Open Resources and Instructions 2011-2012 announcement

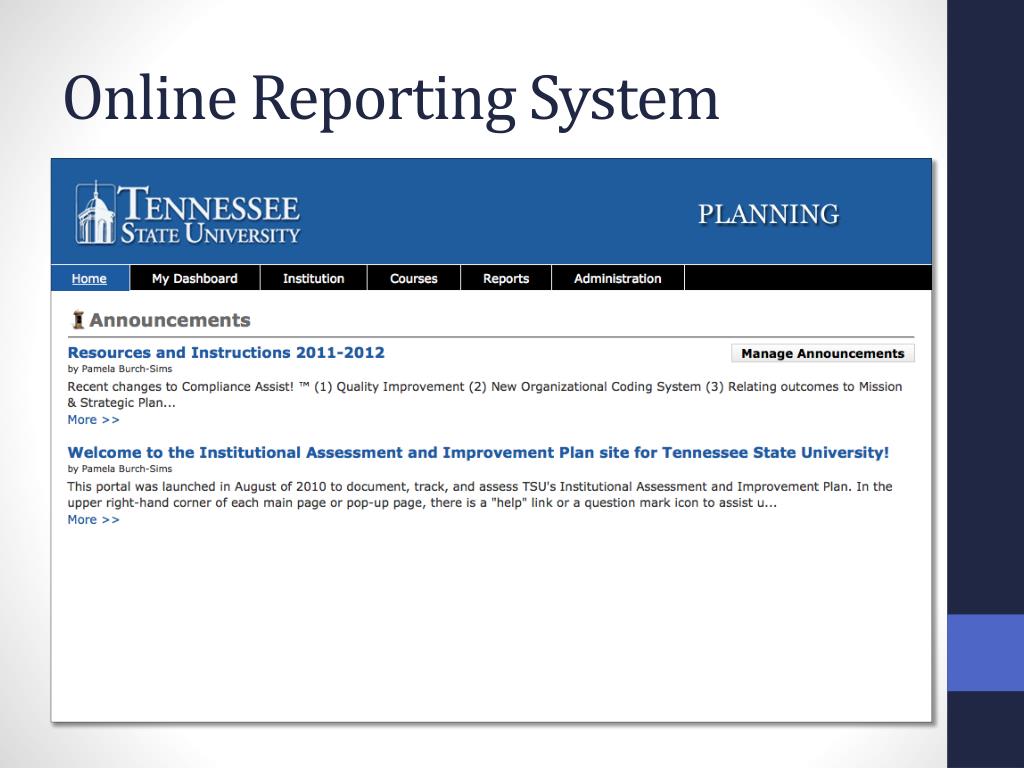tap(226, 353)
